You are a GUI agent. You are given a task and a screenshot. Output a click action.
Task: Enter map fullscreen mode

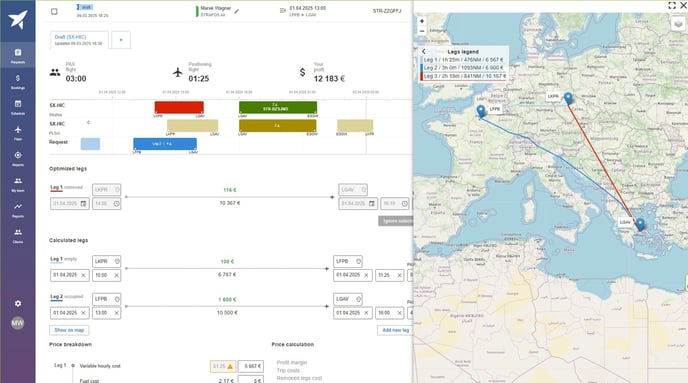[x=672, y=5]
